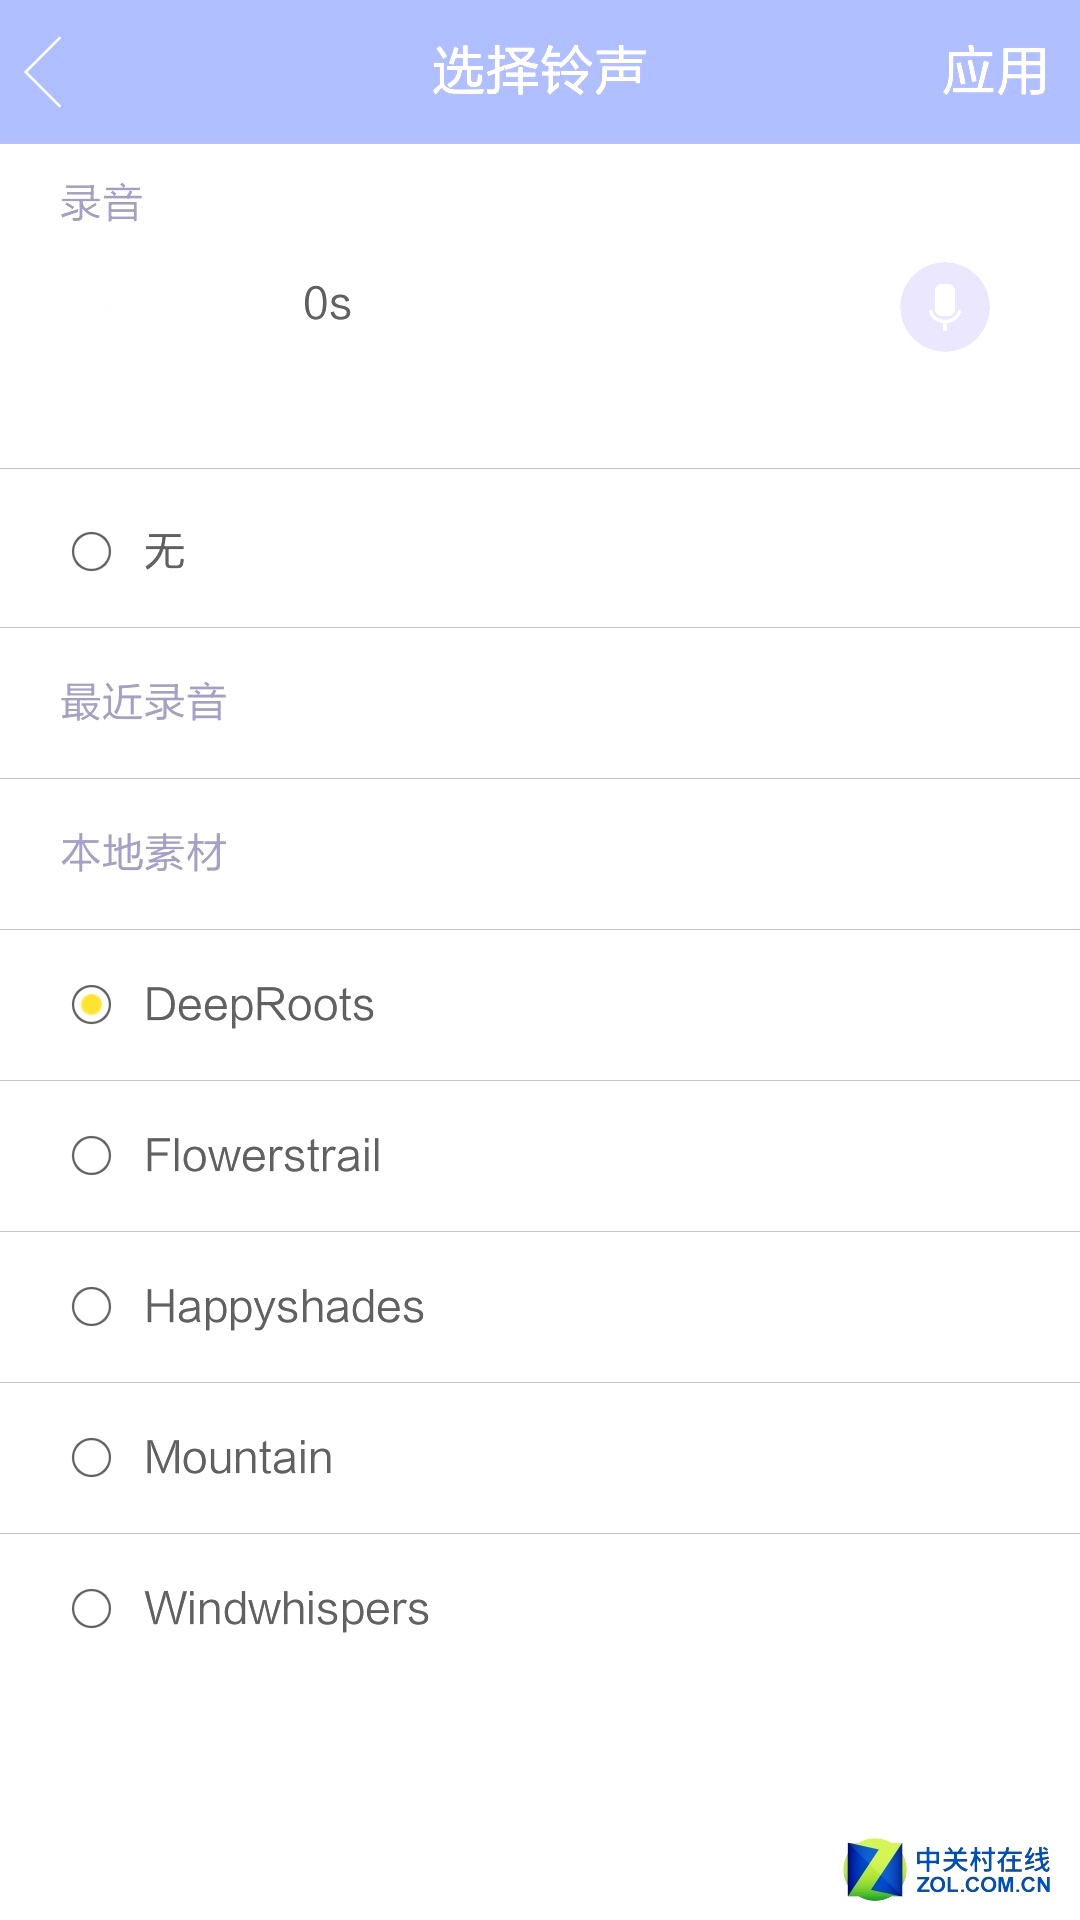1080x1920 pixels.
Task: Pick the Happyshades radio button
Action: pyautogui.click(x=91, y=1307)
